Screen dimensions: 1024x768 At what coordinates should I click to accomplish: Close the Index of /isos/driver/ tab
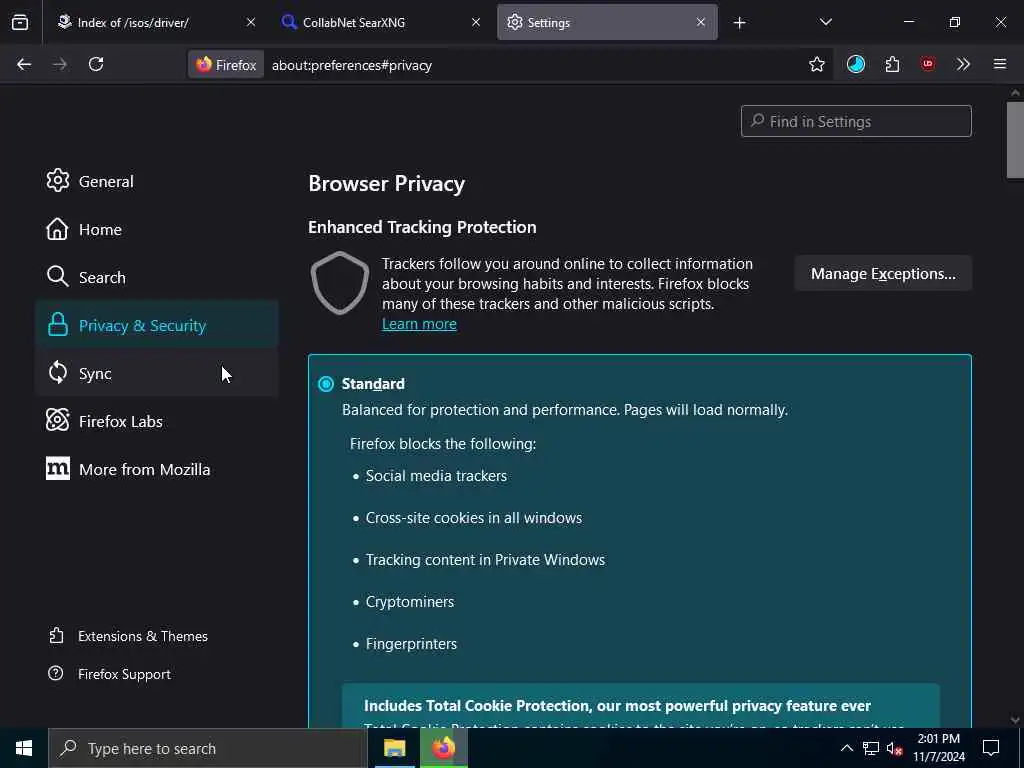(251, 22)
